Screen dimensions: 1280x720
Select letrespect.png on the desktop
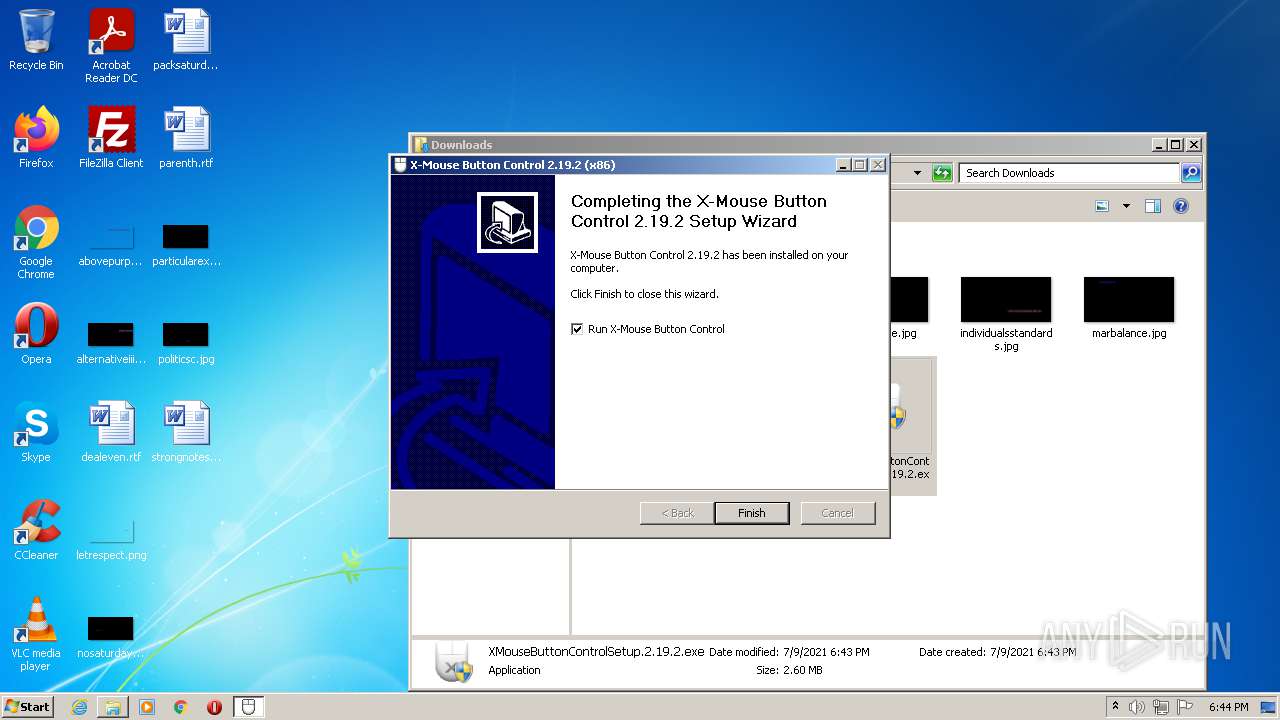click(111, 540)
